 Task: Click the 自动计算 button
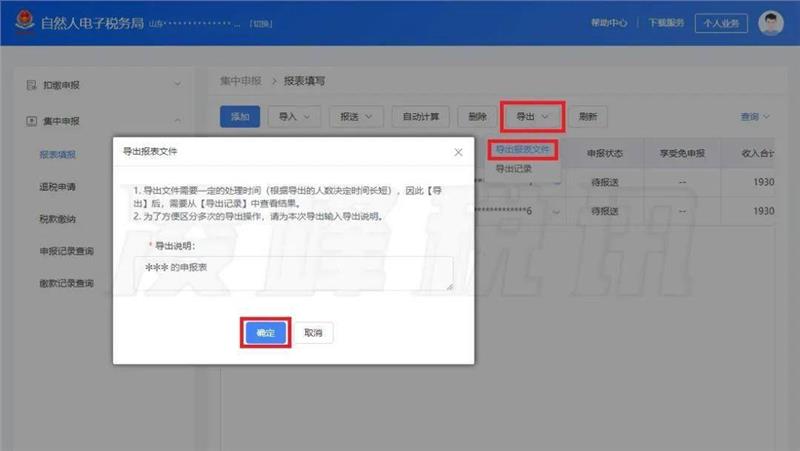[421, 117]
